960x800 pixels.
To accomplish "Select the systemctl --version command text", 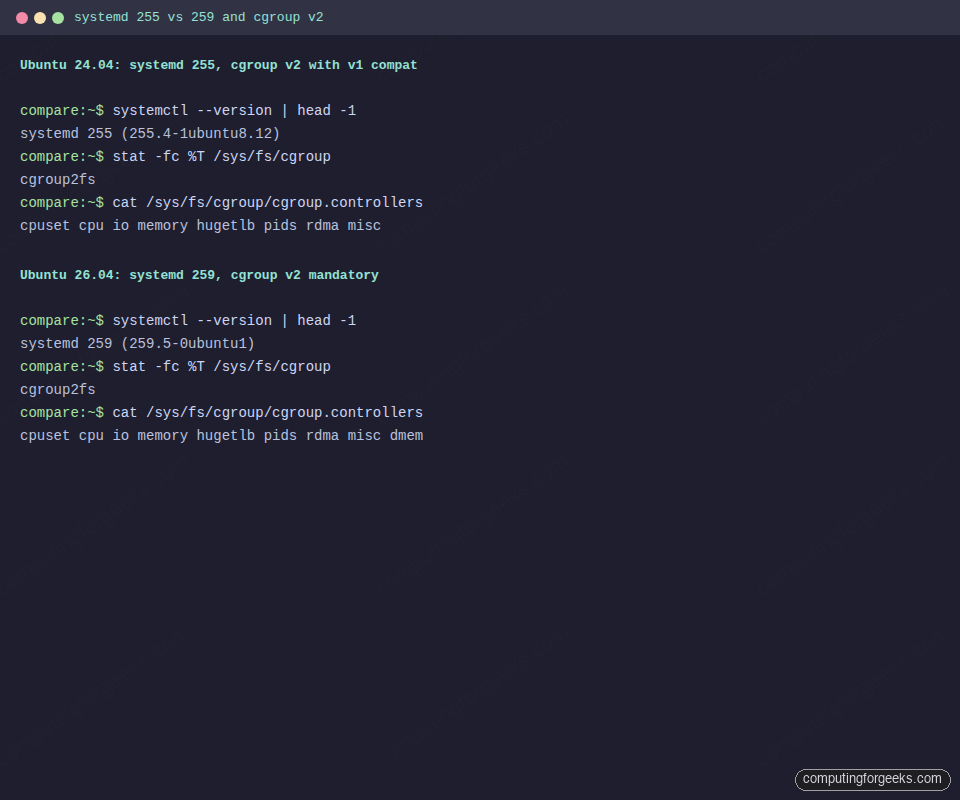I will [x=191, y=110].
